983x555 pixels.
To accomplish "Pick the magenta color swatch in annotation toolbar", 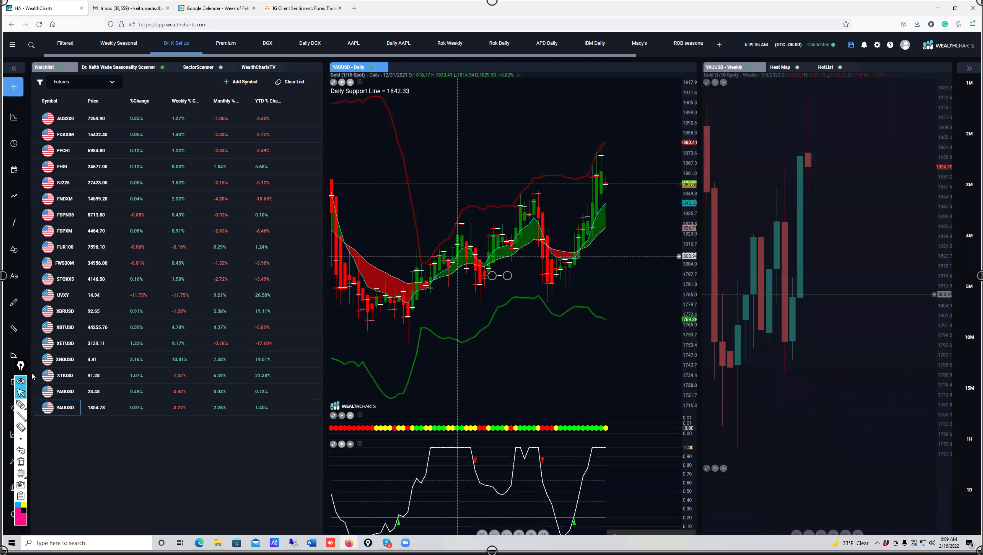I will [21, 518].
